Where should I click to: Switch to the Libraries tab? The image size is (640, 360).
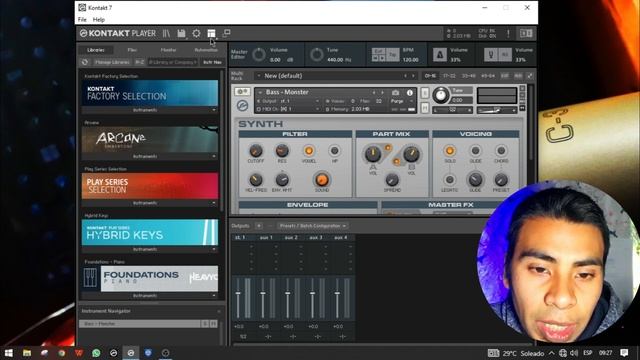[x=96, y=50]
